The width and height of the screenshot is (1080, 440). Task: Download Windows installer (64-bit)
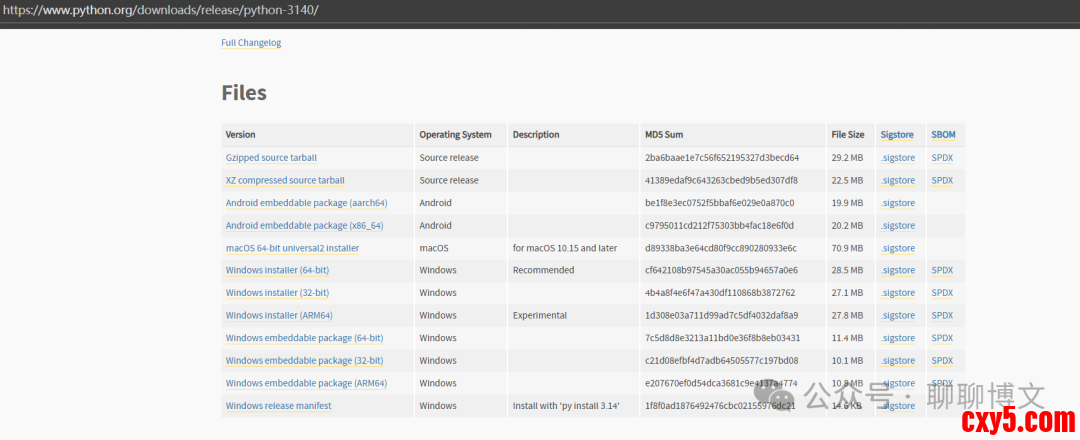tap(277, 270)
